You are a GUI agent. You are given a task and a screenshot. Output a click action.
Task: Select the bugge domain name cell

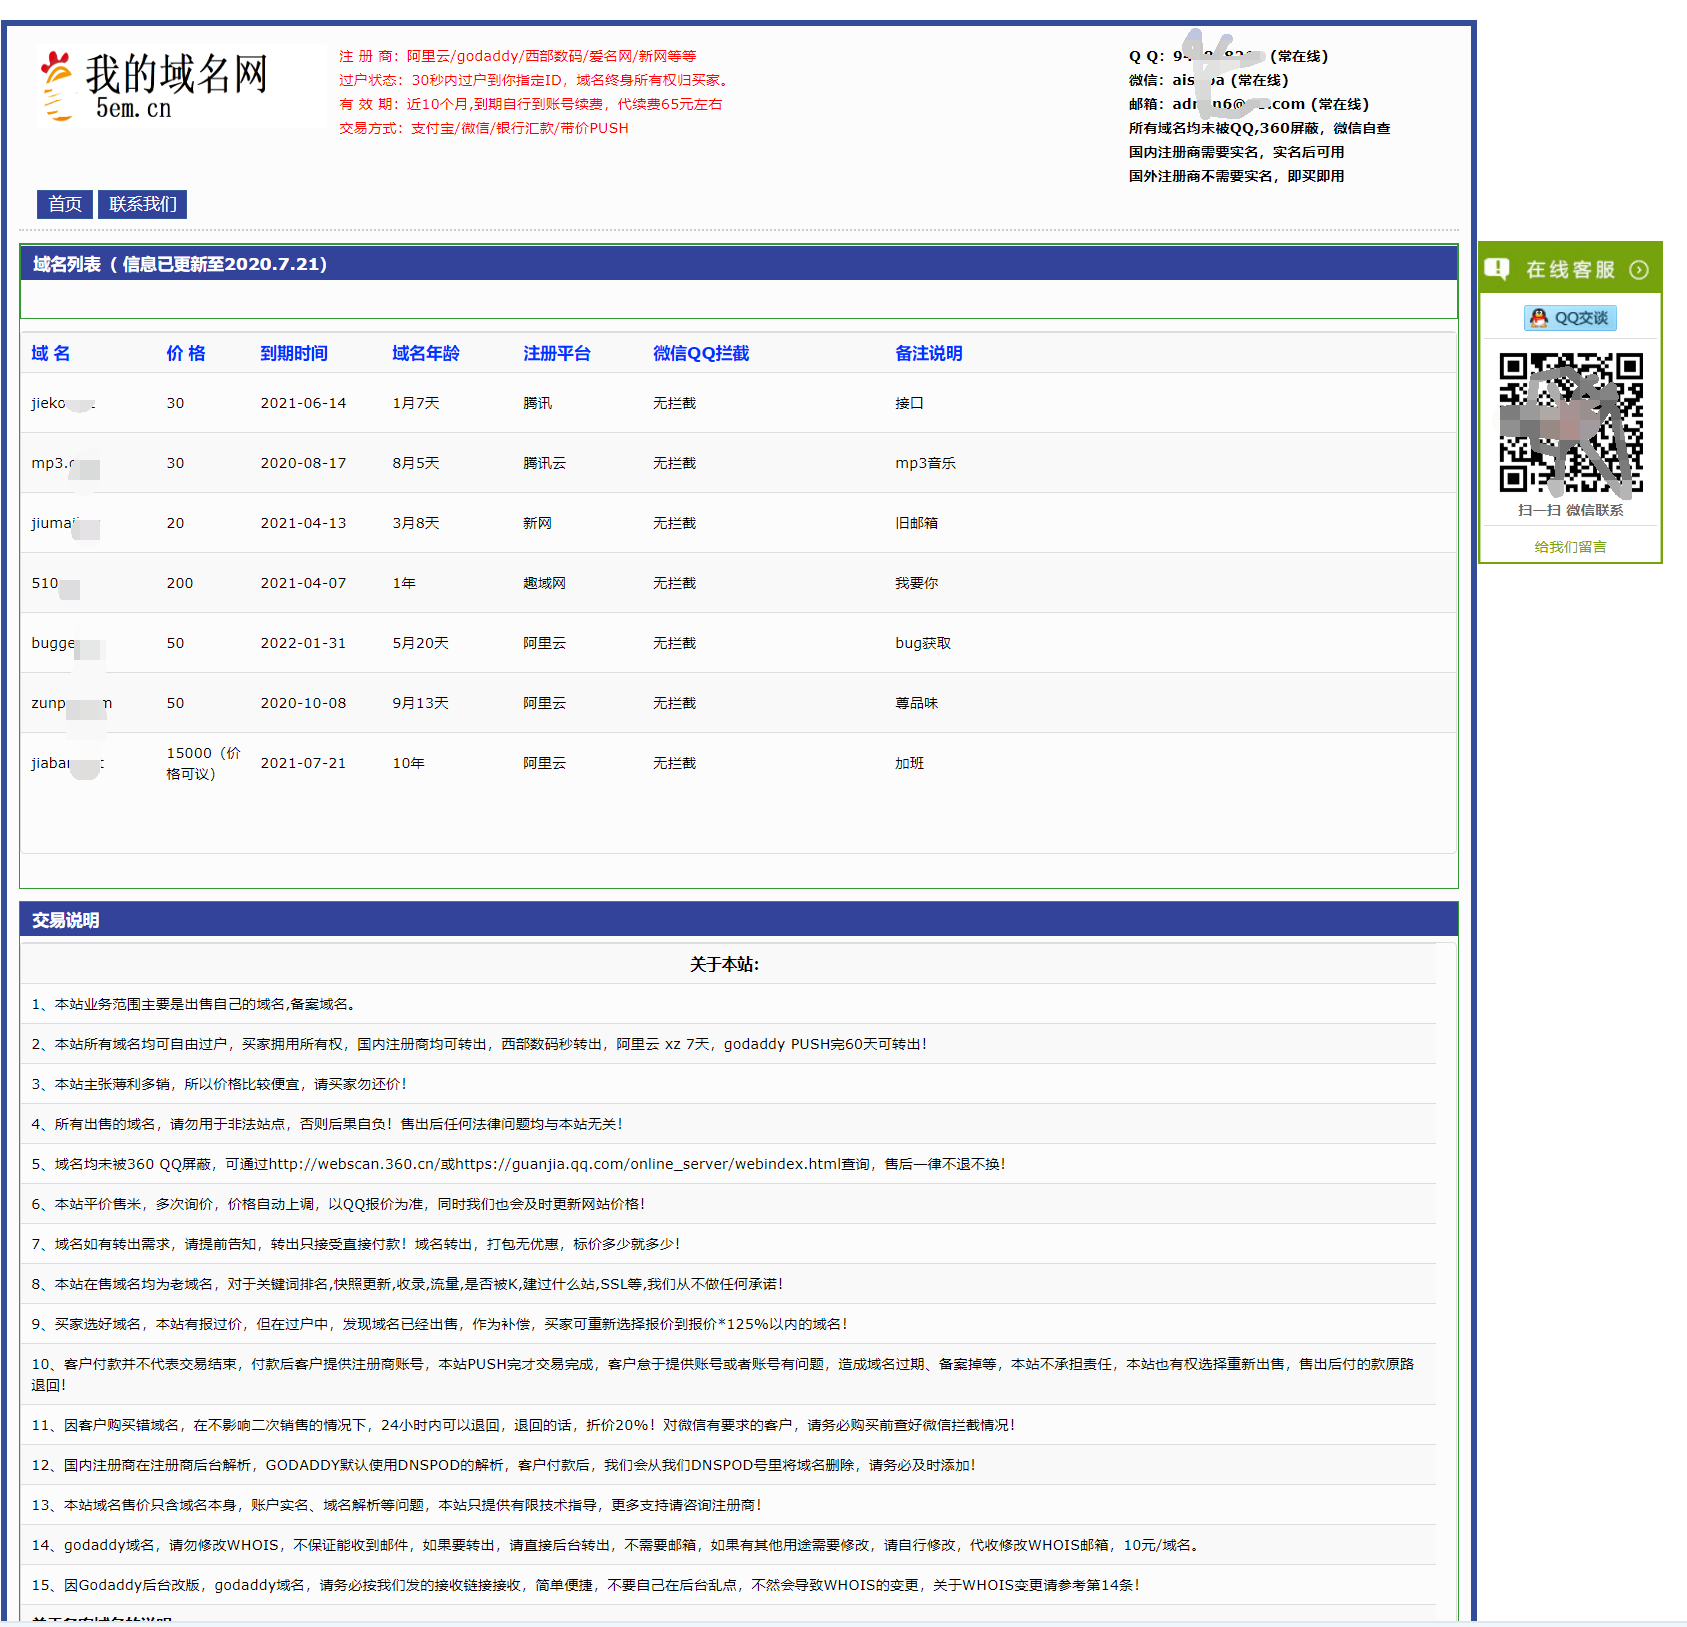[x=66, y=643]
